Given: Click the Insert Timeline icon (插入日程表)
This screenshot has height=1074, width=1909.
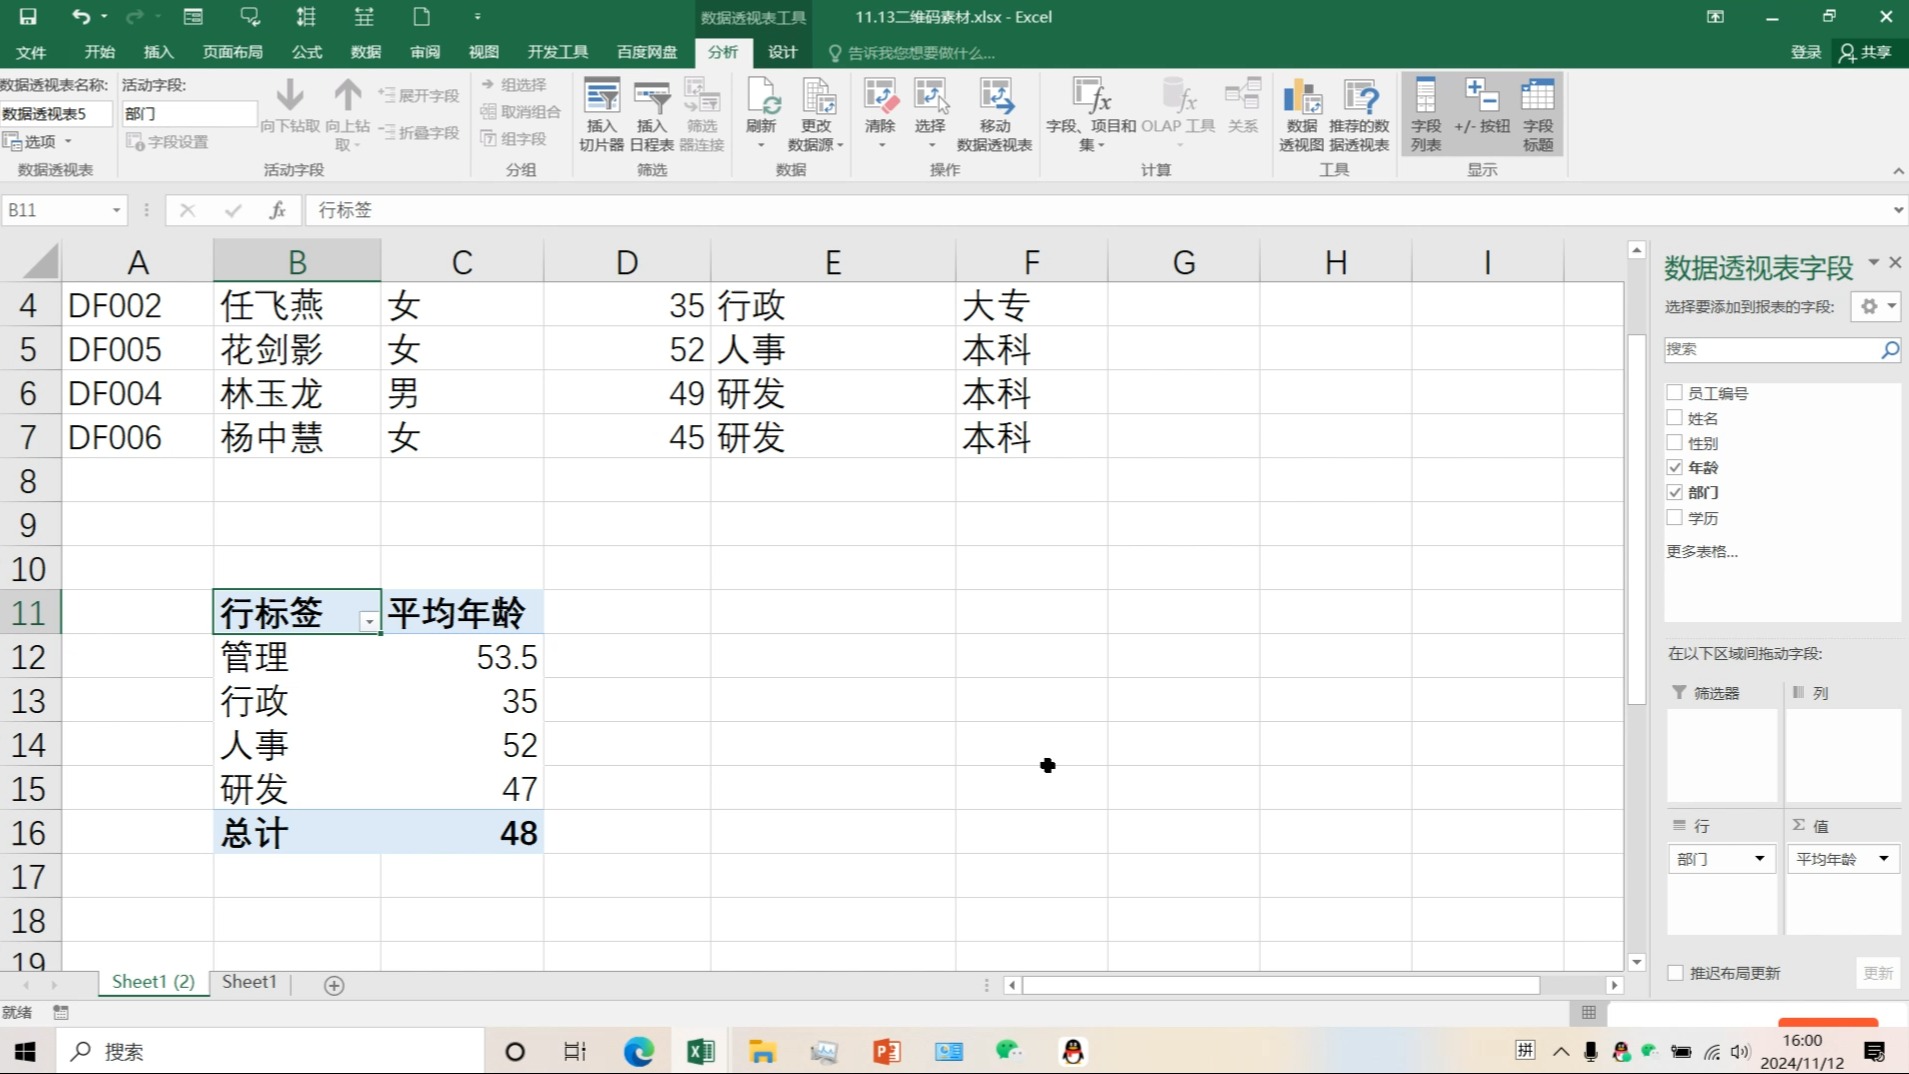Looking at the screenshot, I should coord(651,114).
